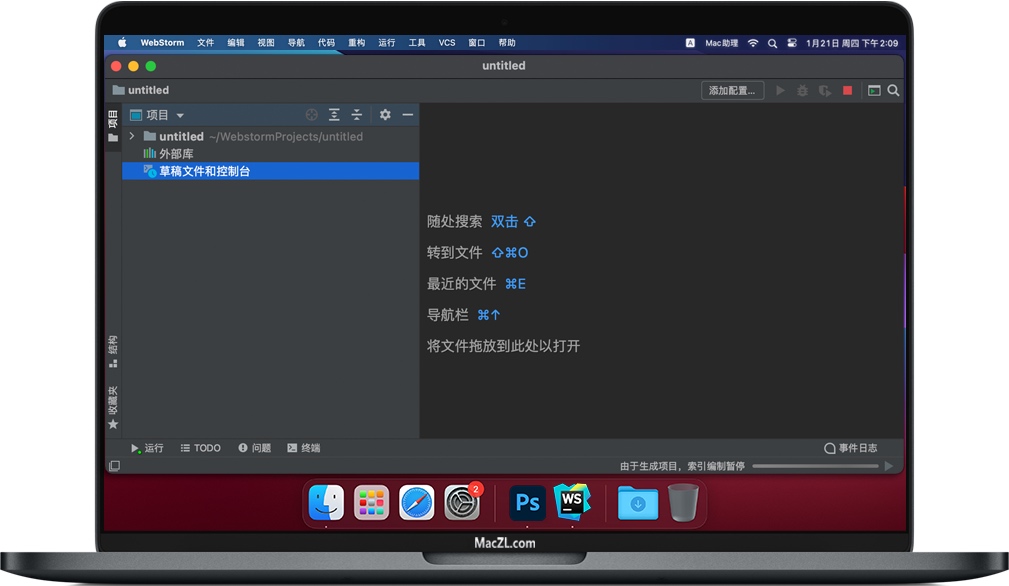Collapse all nodes in the Project panel
The width and height of the screenshot is (1009, 586).
coord(356,115)
